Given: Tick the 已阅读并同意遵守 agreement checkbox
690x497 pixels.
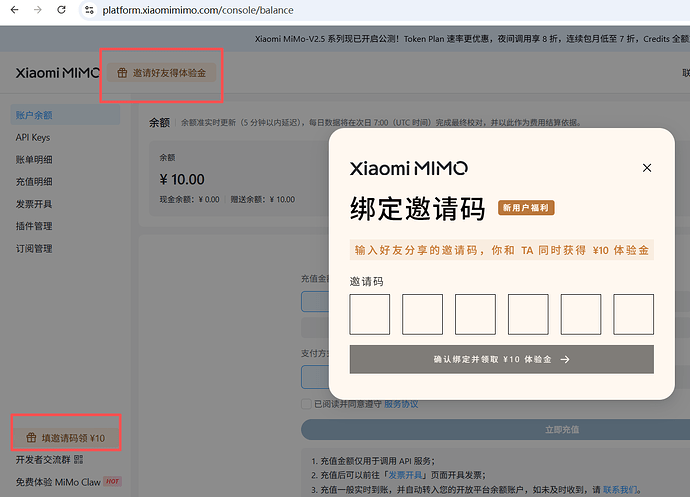Looking at the screenshot, I should (x=306, y=404).
